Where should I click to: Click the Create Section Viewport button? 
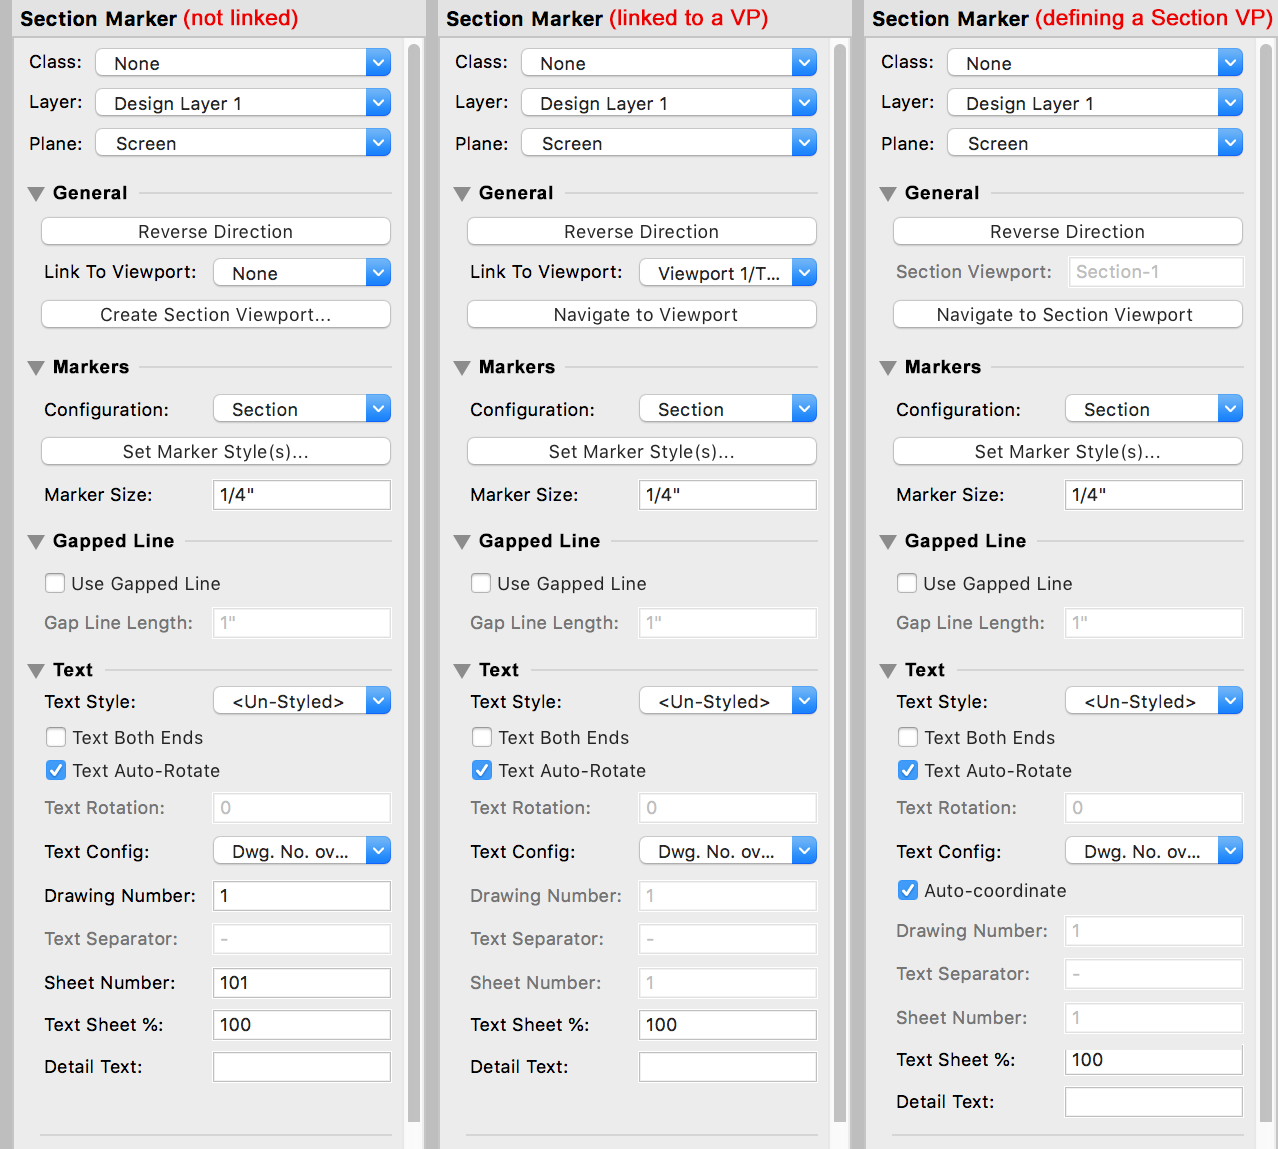click(x=215, y=315)
